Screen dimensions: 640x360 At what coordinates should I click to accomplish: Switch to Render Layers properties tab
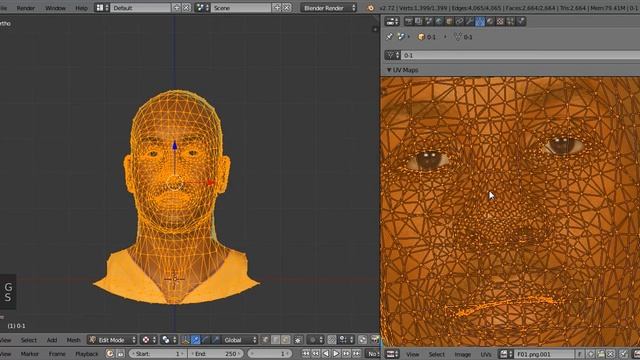point(419,21)
